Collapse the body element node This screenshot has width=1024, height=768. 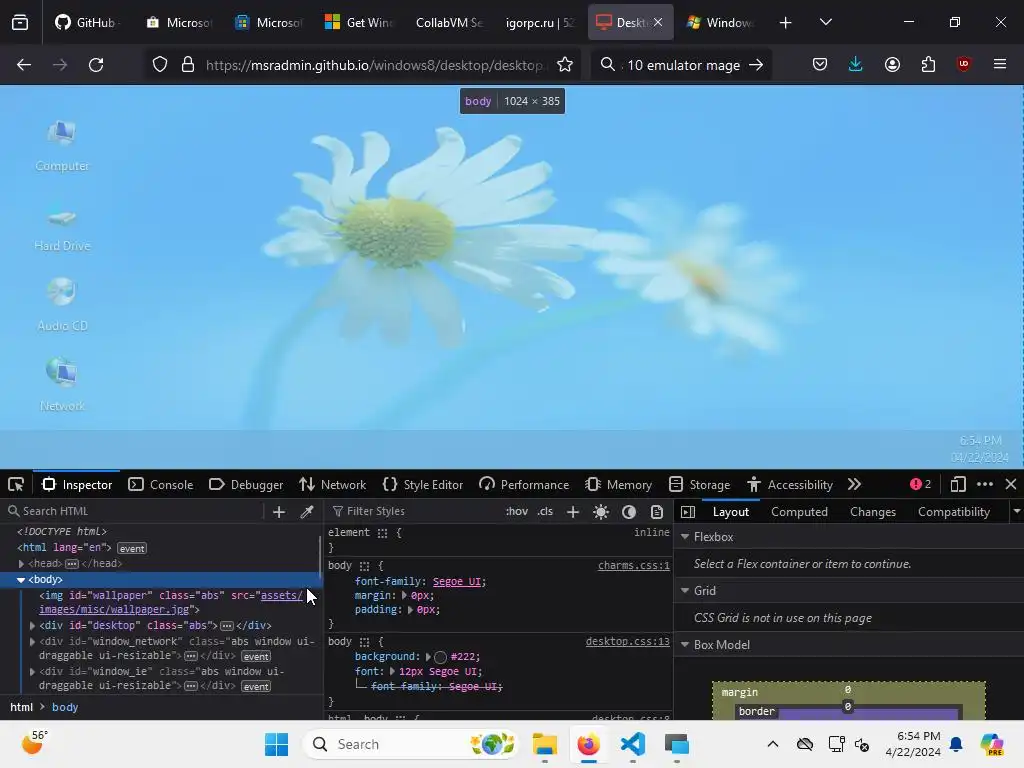pos(21,579)
